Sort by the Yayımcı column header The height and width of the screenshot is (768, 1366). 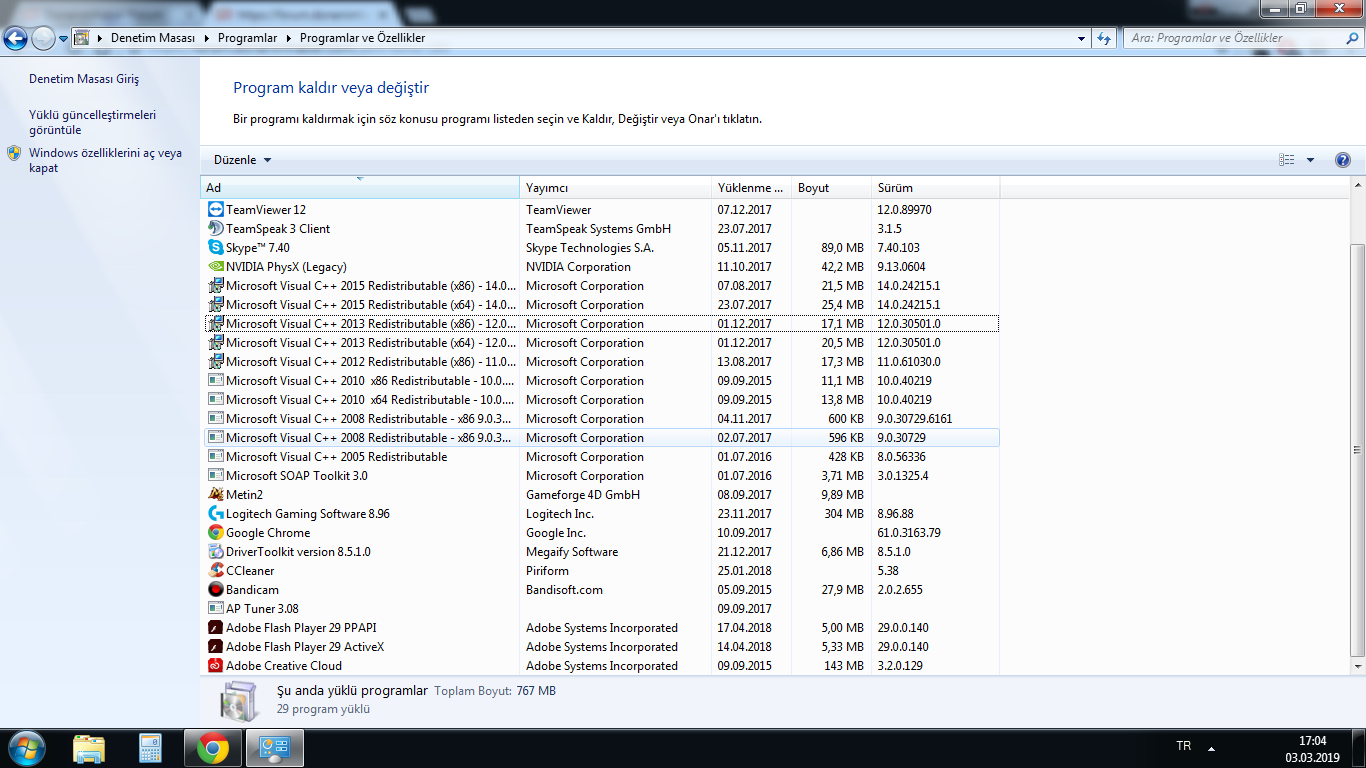616,188
